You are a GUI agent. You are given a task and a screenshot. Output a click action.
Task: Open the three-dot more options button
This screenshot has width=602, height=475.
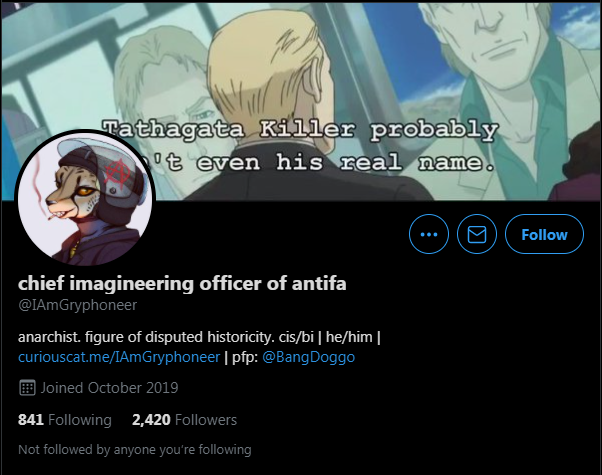coord(428,234)
